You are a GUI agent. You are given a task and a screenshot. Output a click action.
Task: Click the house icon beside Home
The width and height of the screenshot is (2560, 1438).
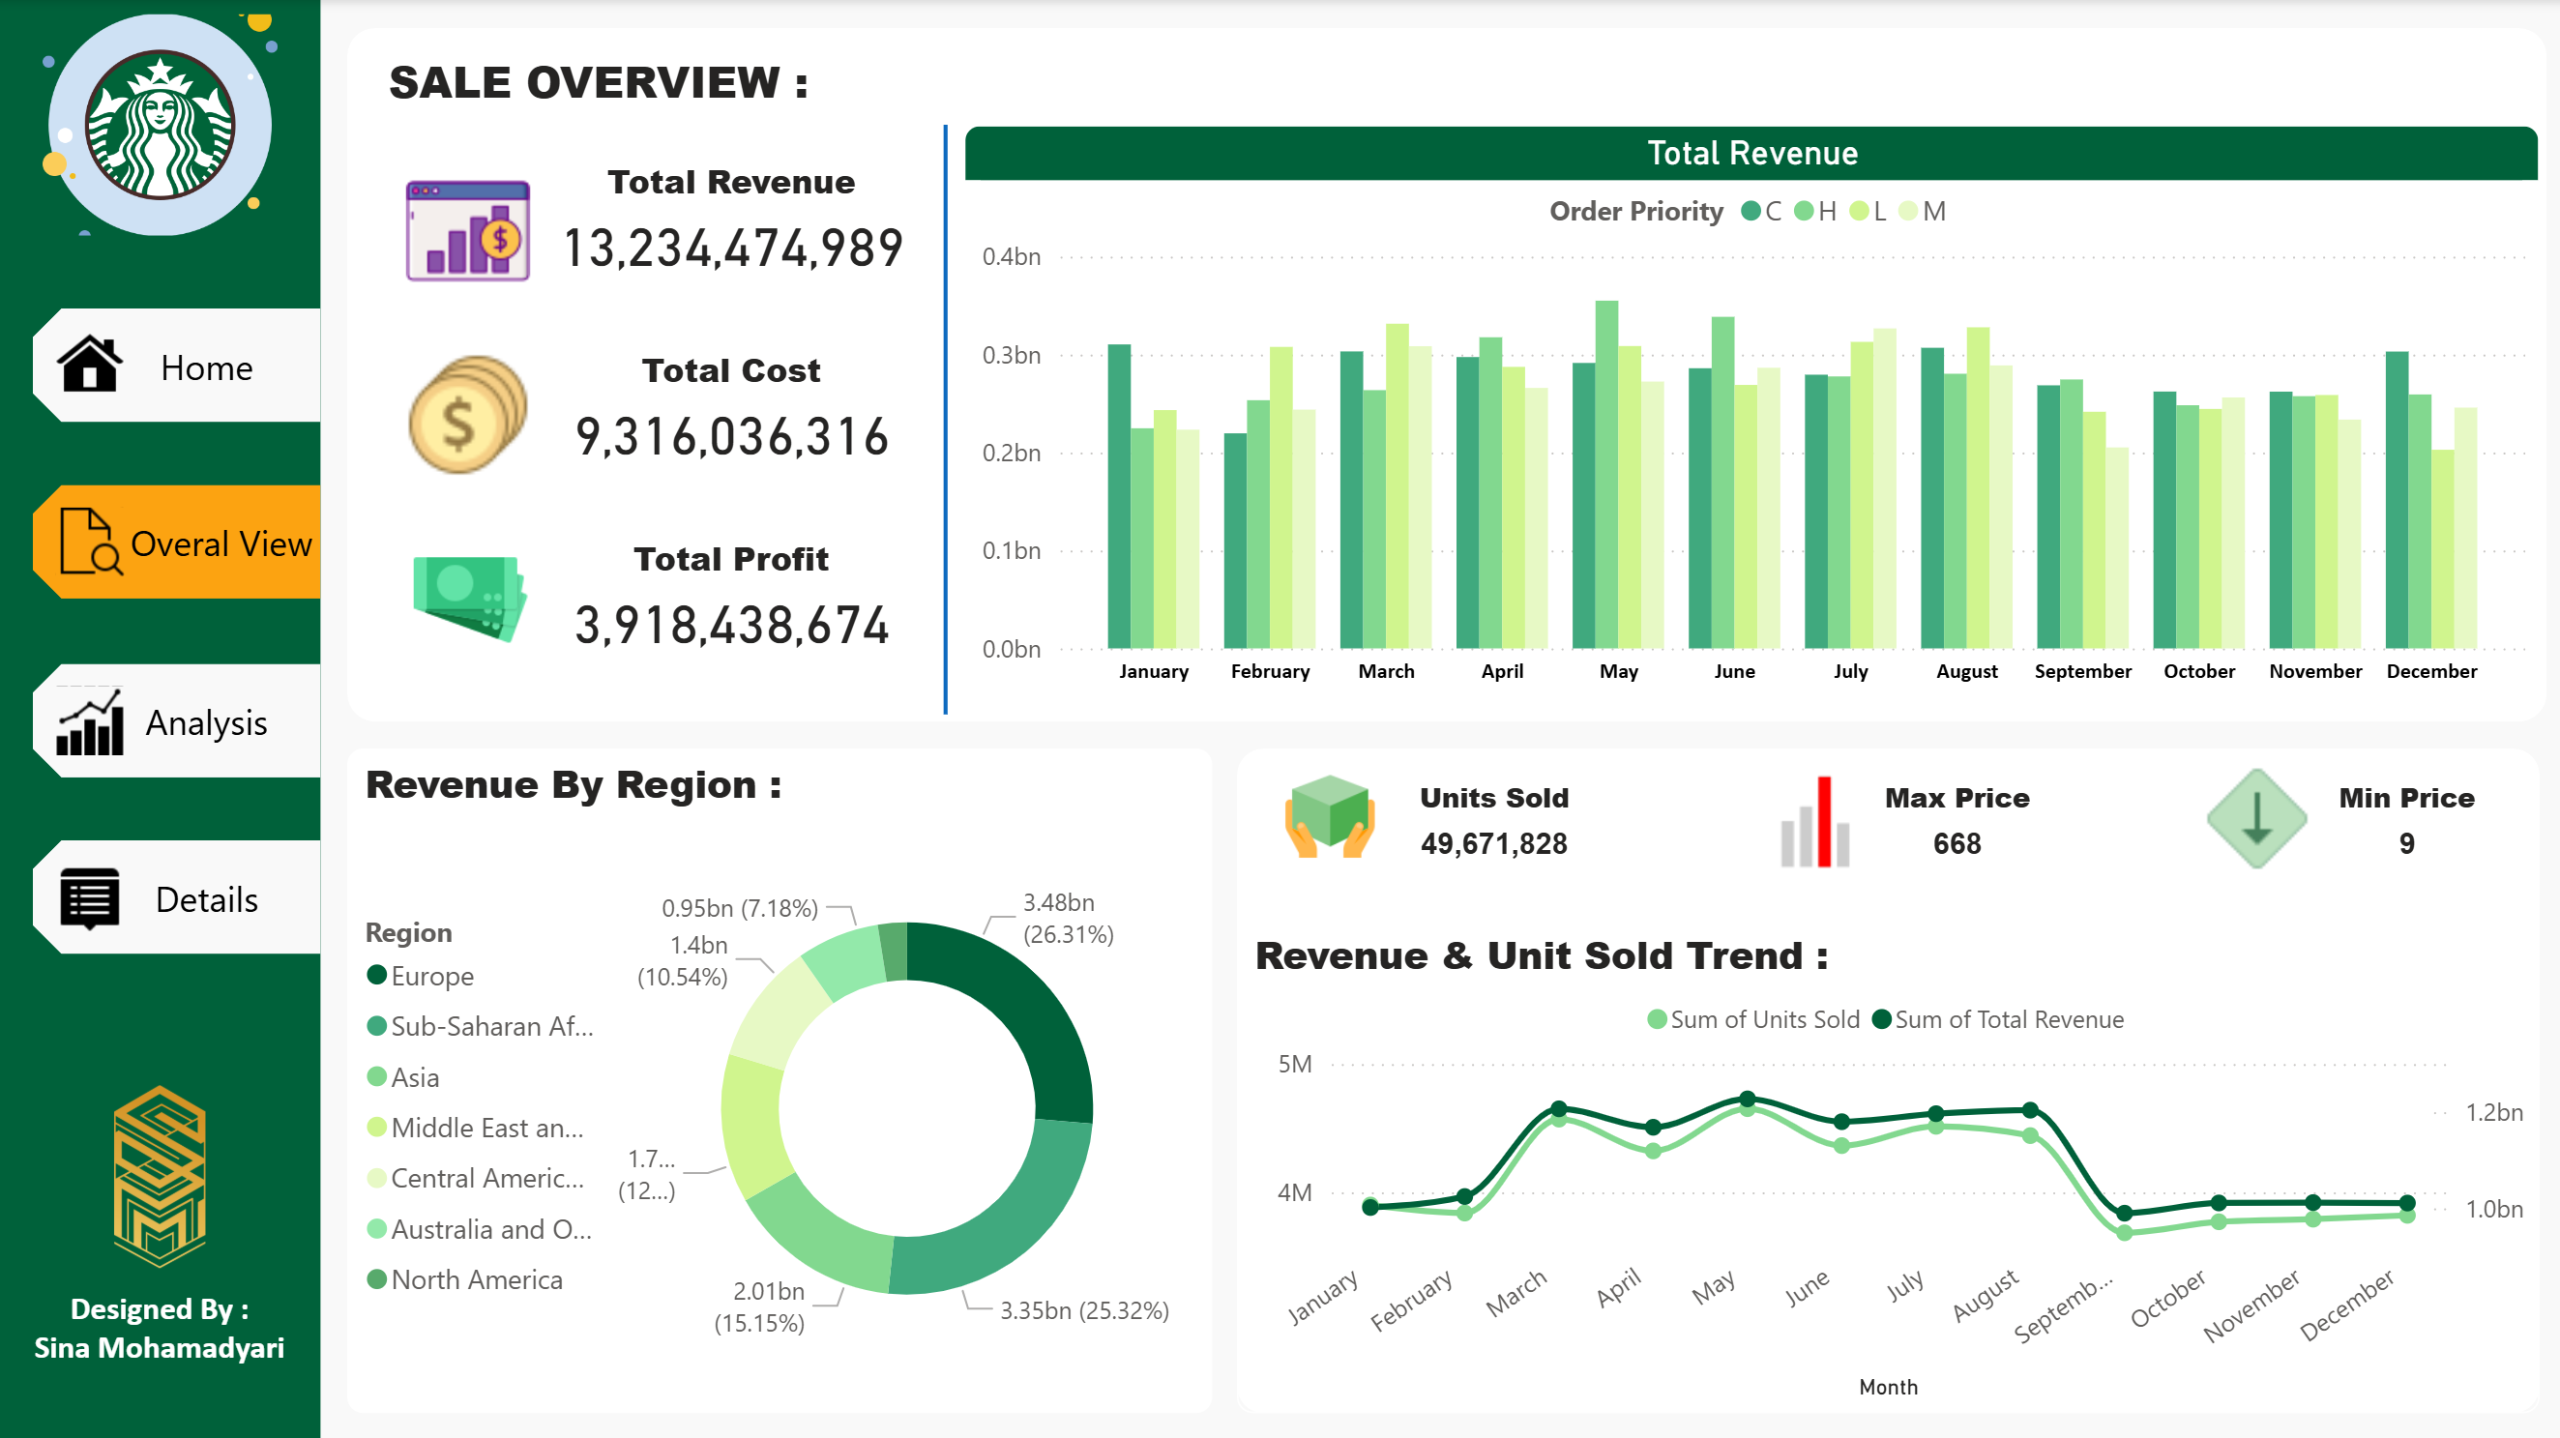[x=90, y=364]
